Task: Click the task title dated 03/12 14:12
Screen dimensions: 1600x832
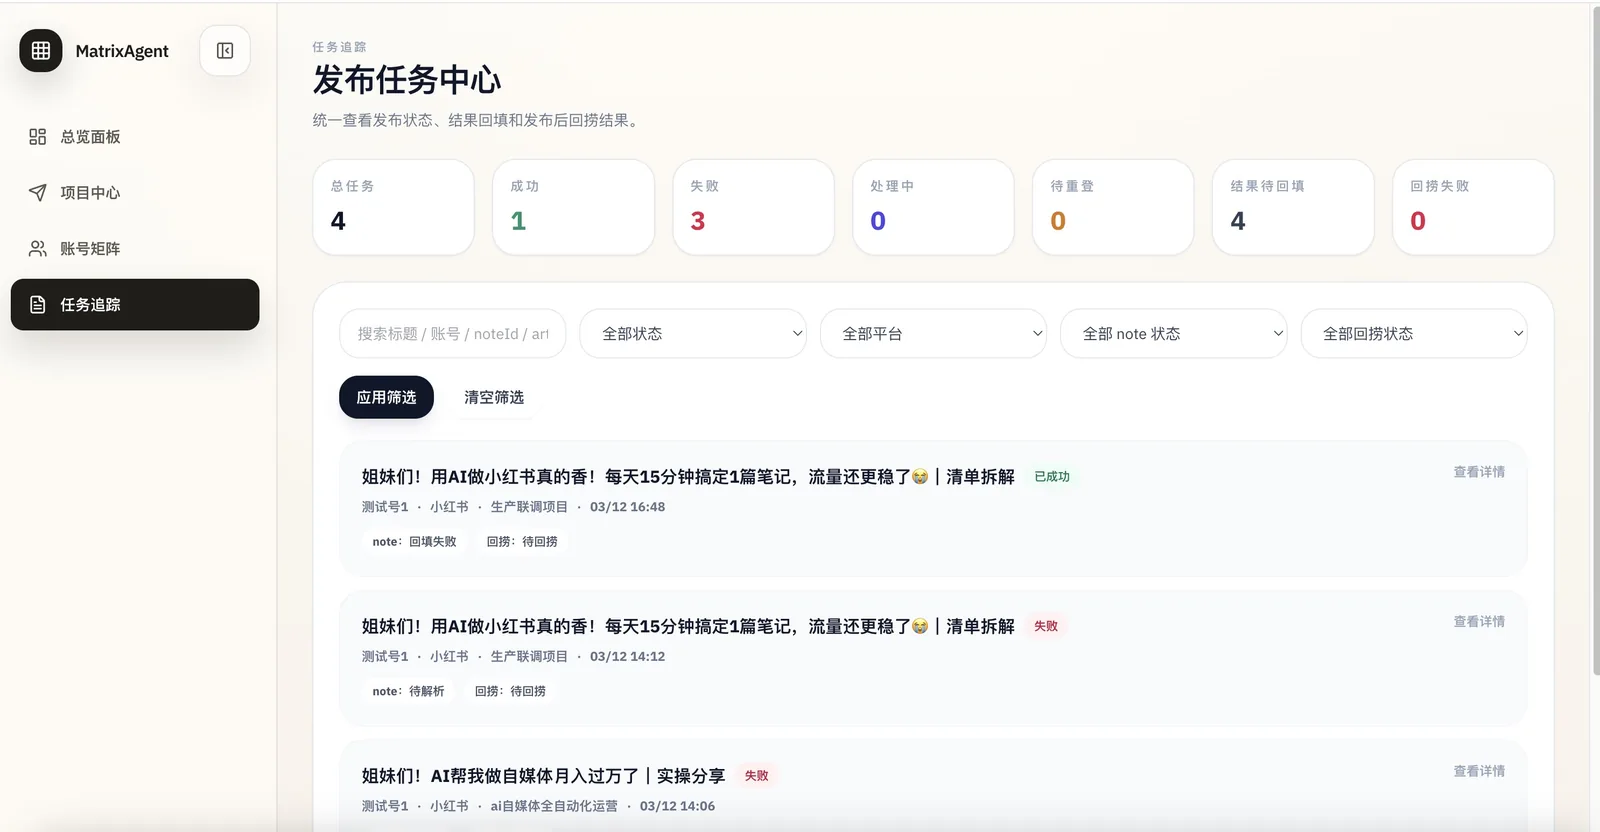Action: tap(688, 626)
